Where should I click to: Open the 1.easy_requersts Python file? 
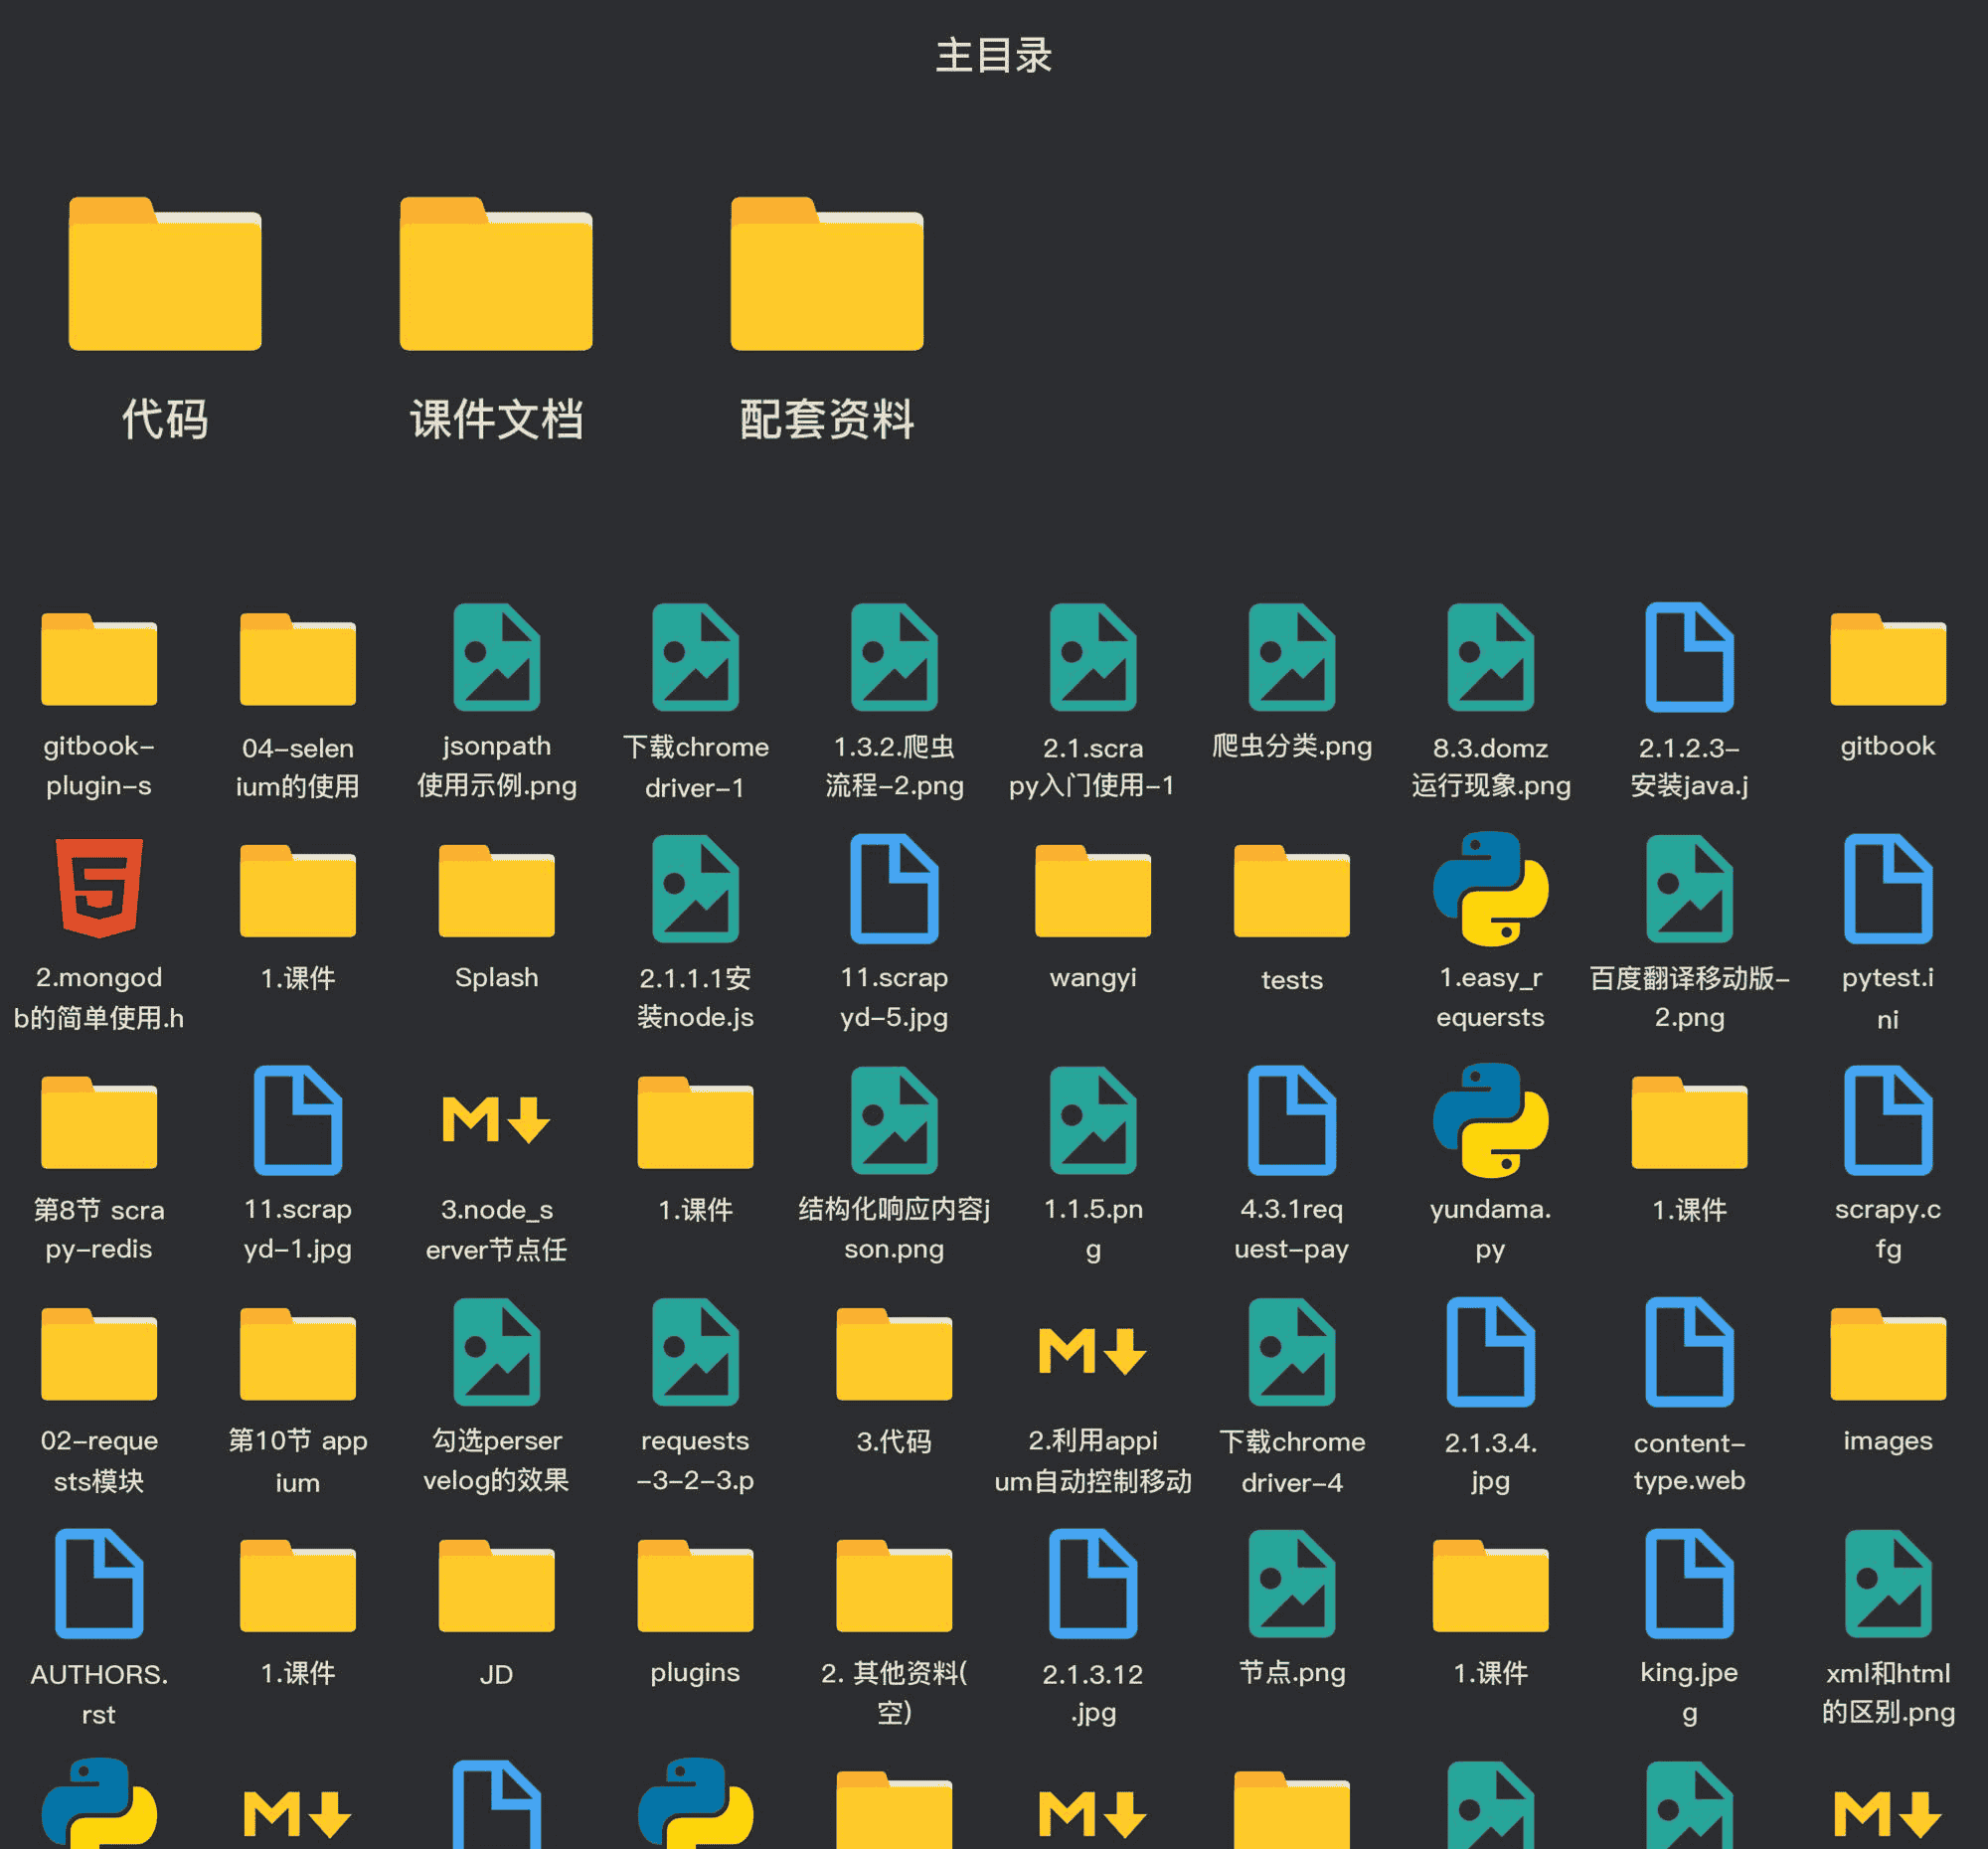(1490, 889)
